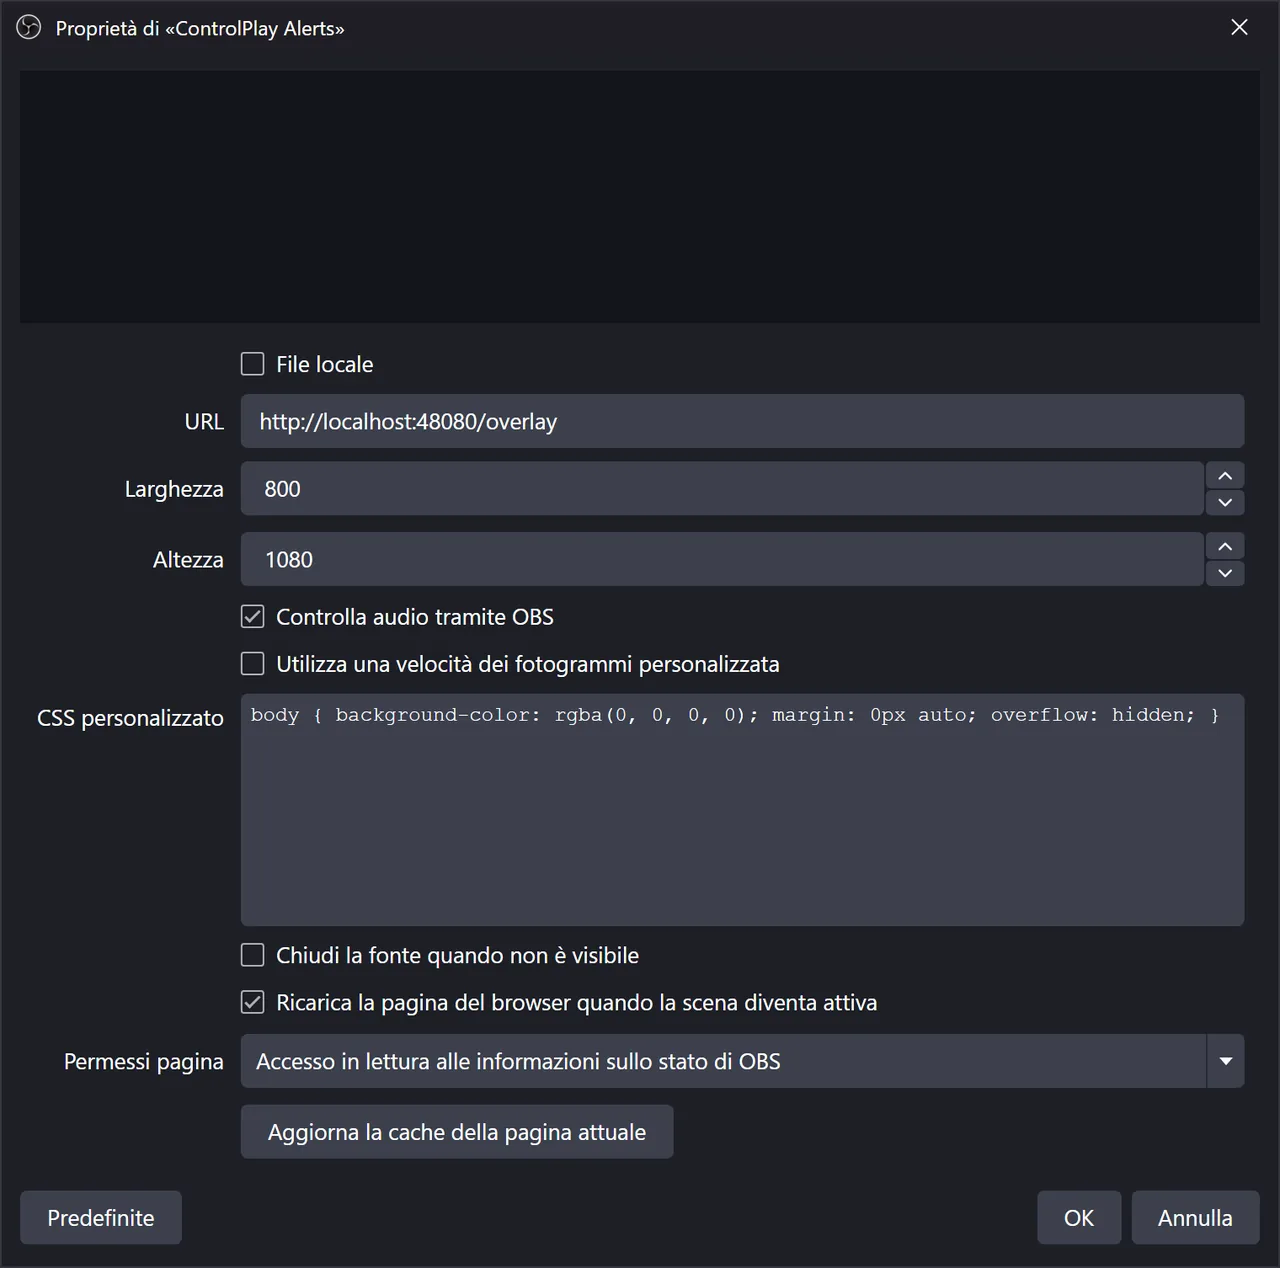
Task: Increase Larghezza with the up arrow
Action: click(x=1225, y=475)
